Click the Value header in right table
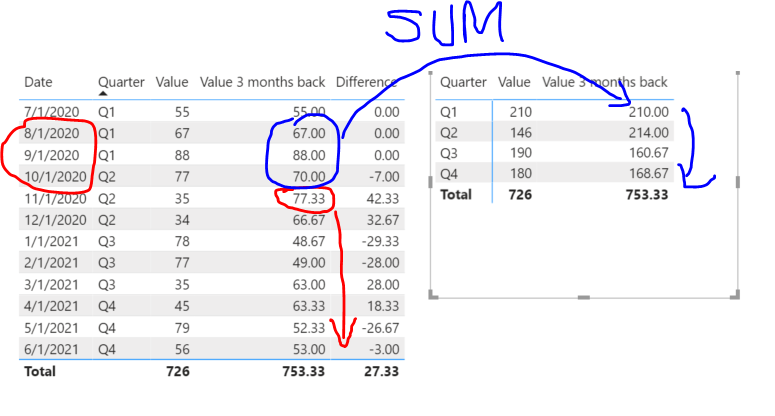Viewport: 775px width, 416px height. (514, 82)
